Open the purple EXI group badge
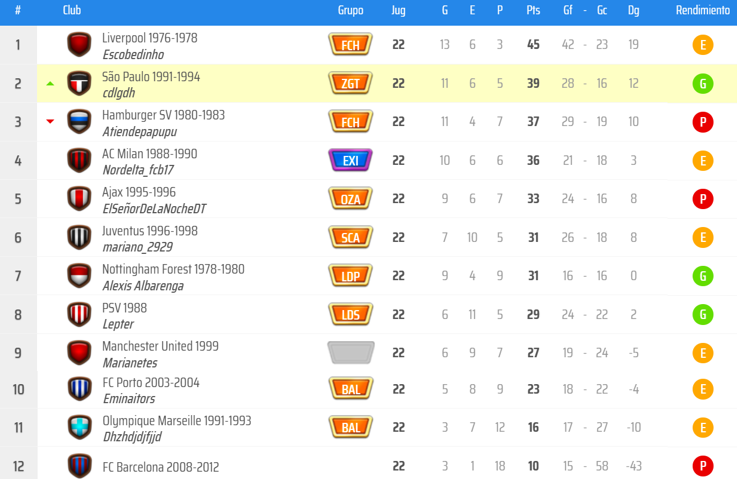The width and height of the screenshot is (737, 479). point(350,160)
